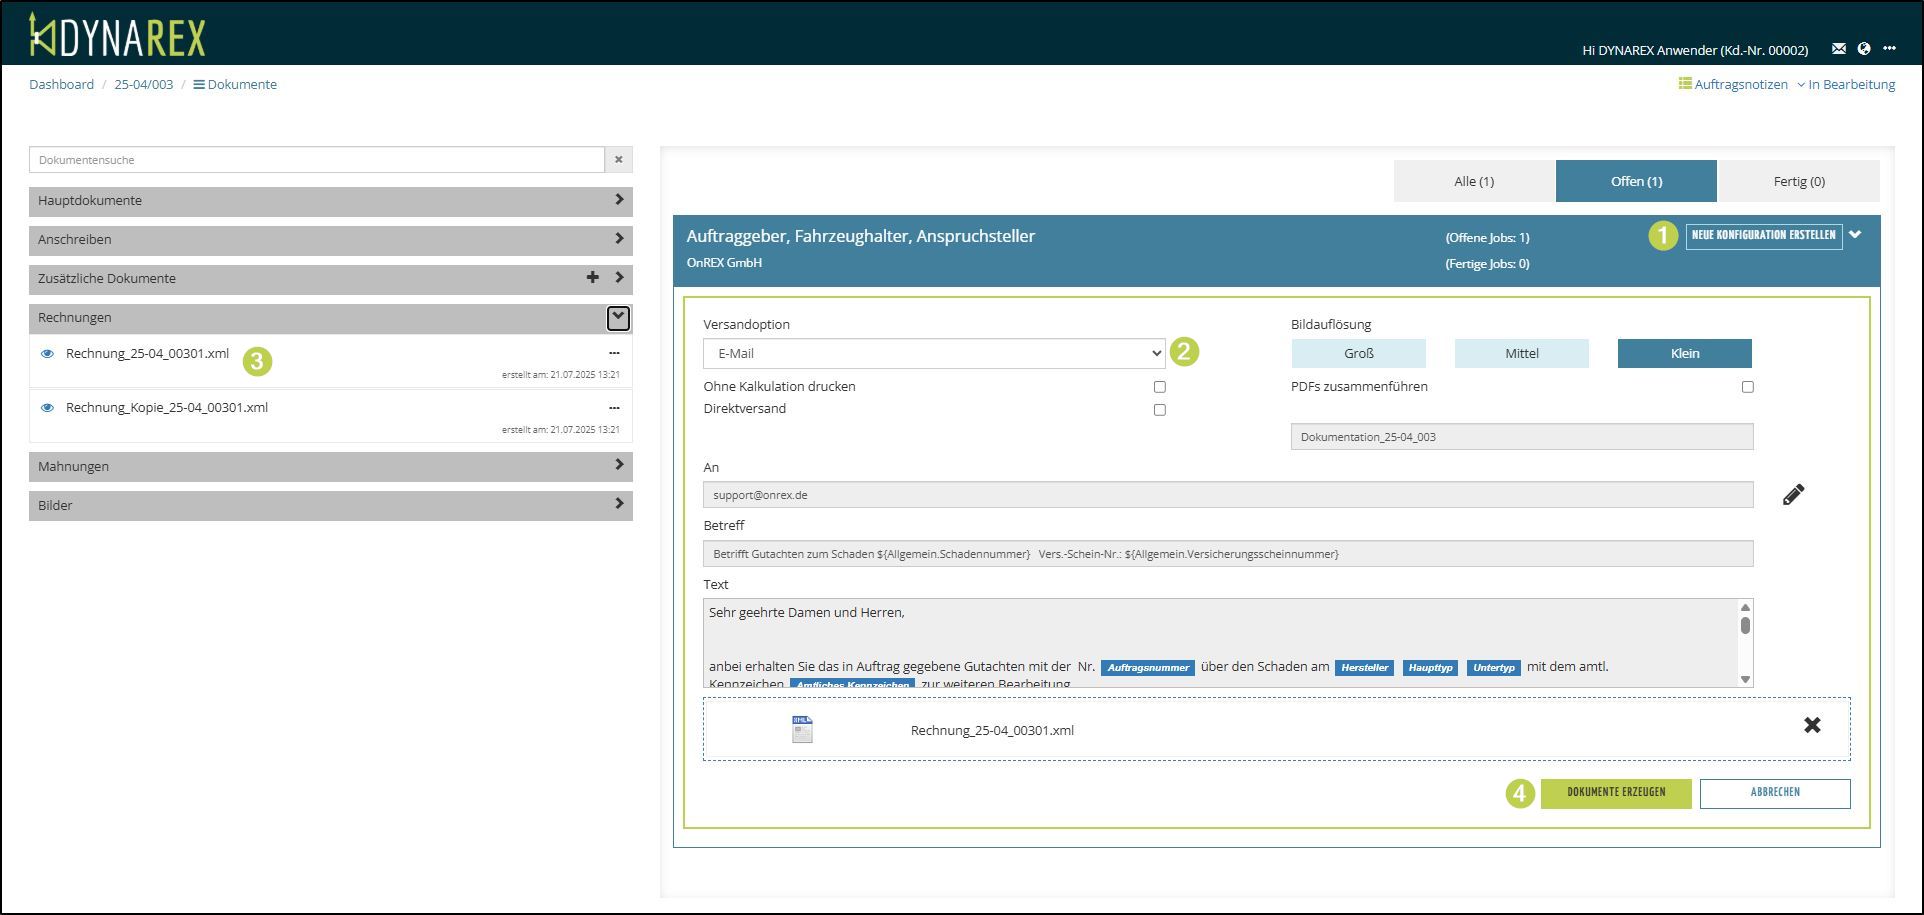Open three-dot menu in top header bar
The image size is (1924, 915).
1889,49
